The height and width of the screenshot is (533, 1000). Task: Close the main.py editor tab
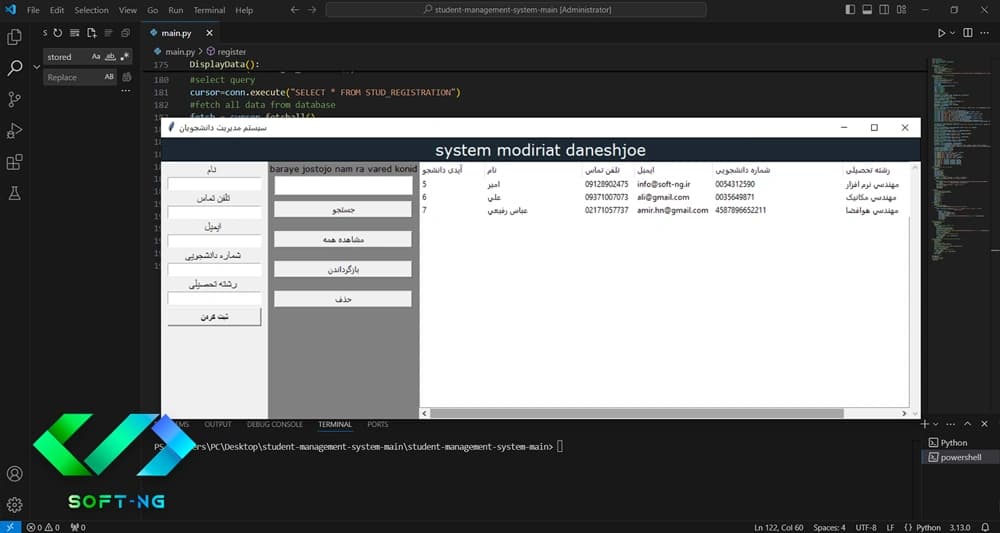(209, 33)
